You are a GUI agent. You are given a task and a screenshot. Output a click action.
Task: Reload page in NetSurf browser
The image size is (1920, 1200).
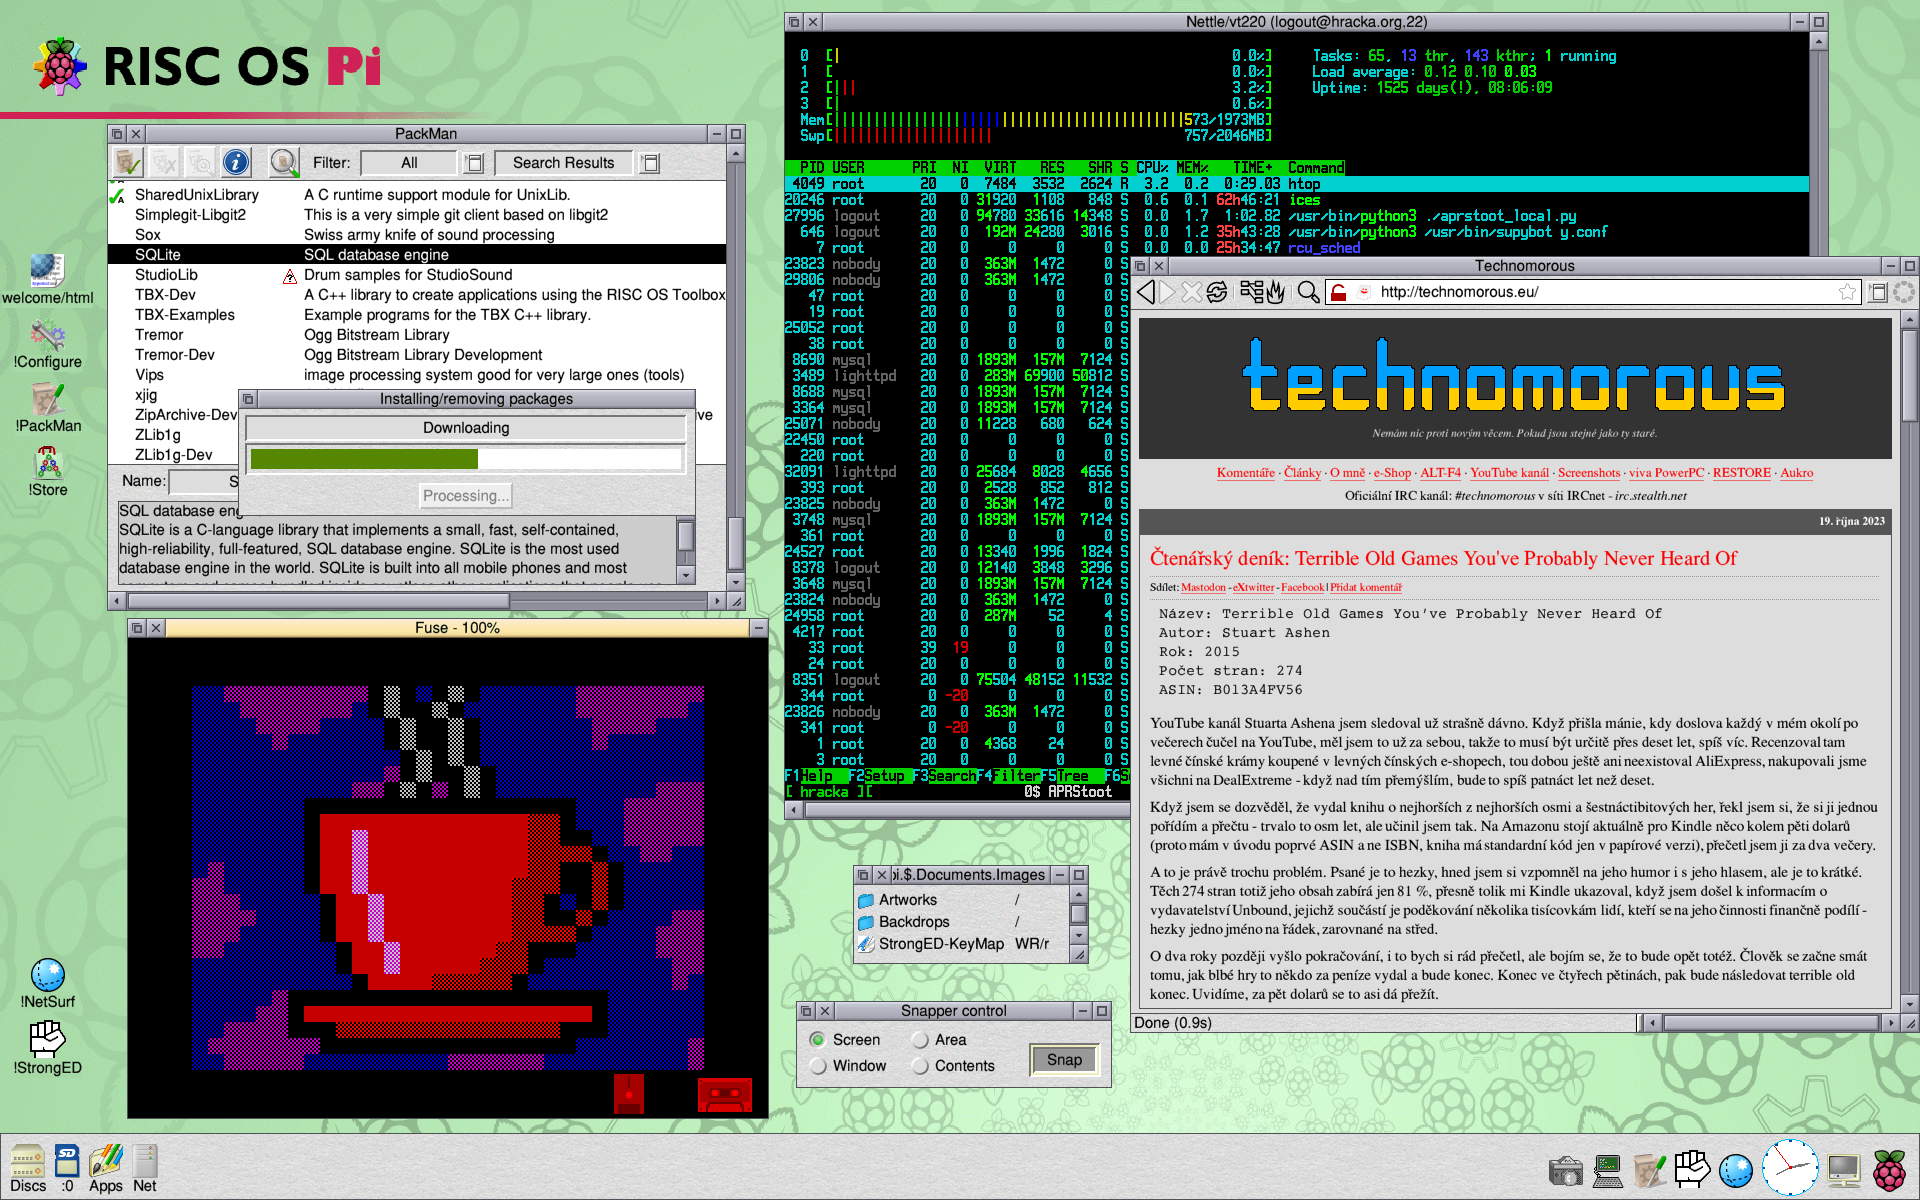tap(1217, 292)
